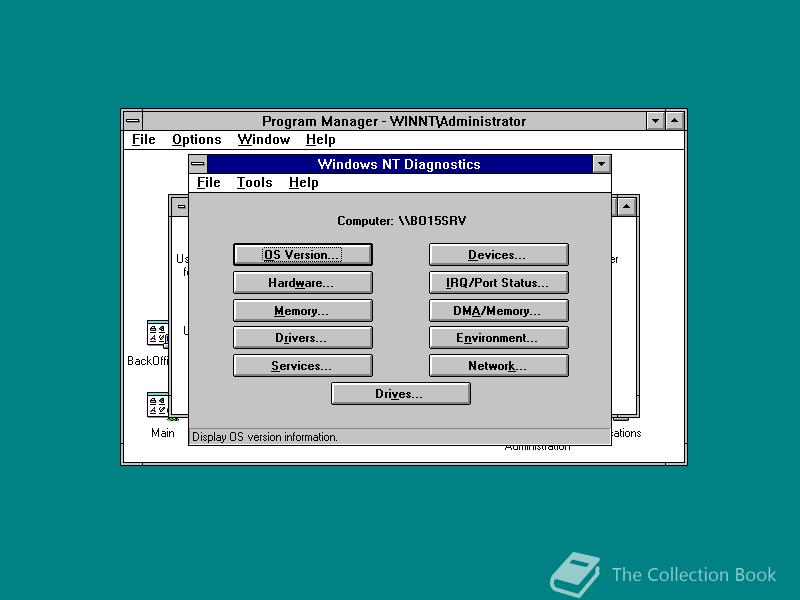The height and width of the screenshot is (600, 800).
Task: Open Help menu in Windows NT Diagnostics
Action: [x=304, y=183]
